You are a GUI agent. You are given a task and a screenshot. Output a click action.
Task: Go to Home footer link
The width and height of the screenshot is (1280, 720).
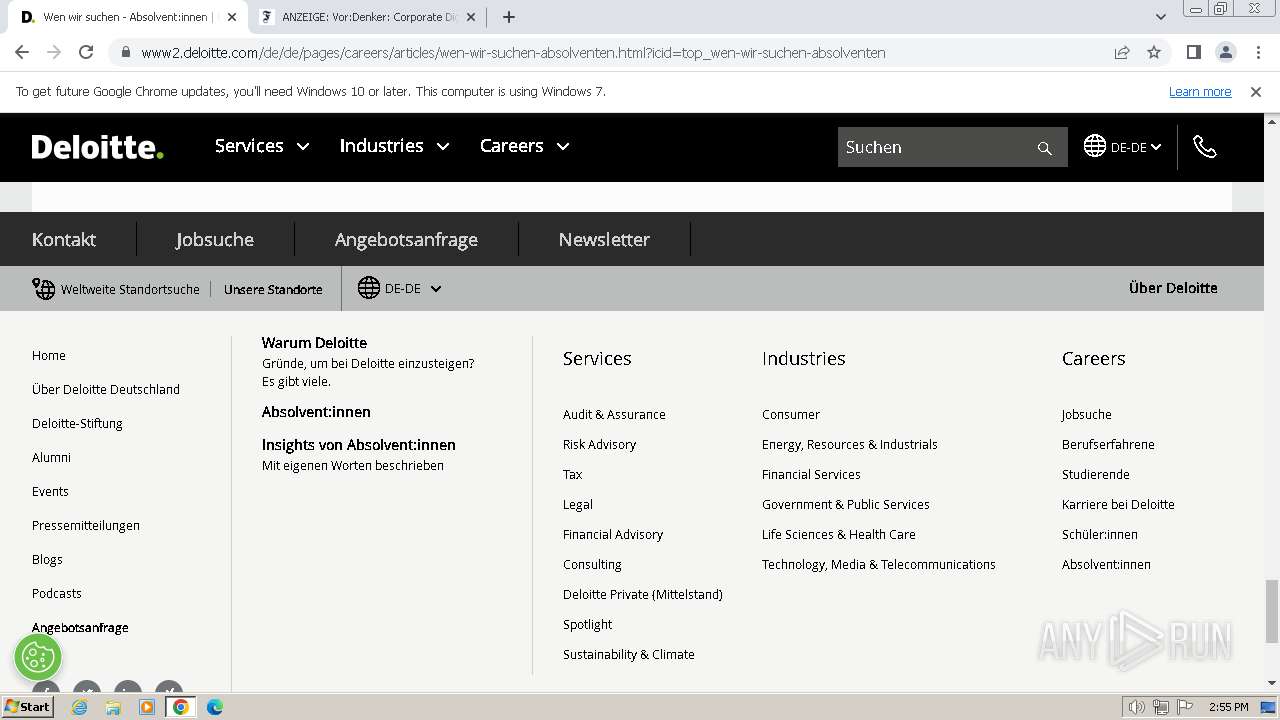pos(49,355)
